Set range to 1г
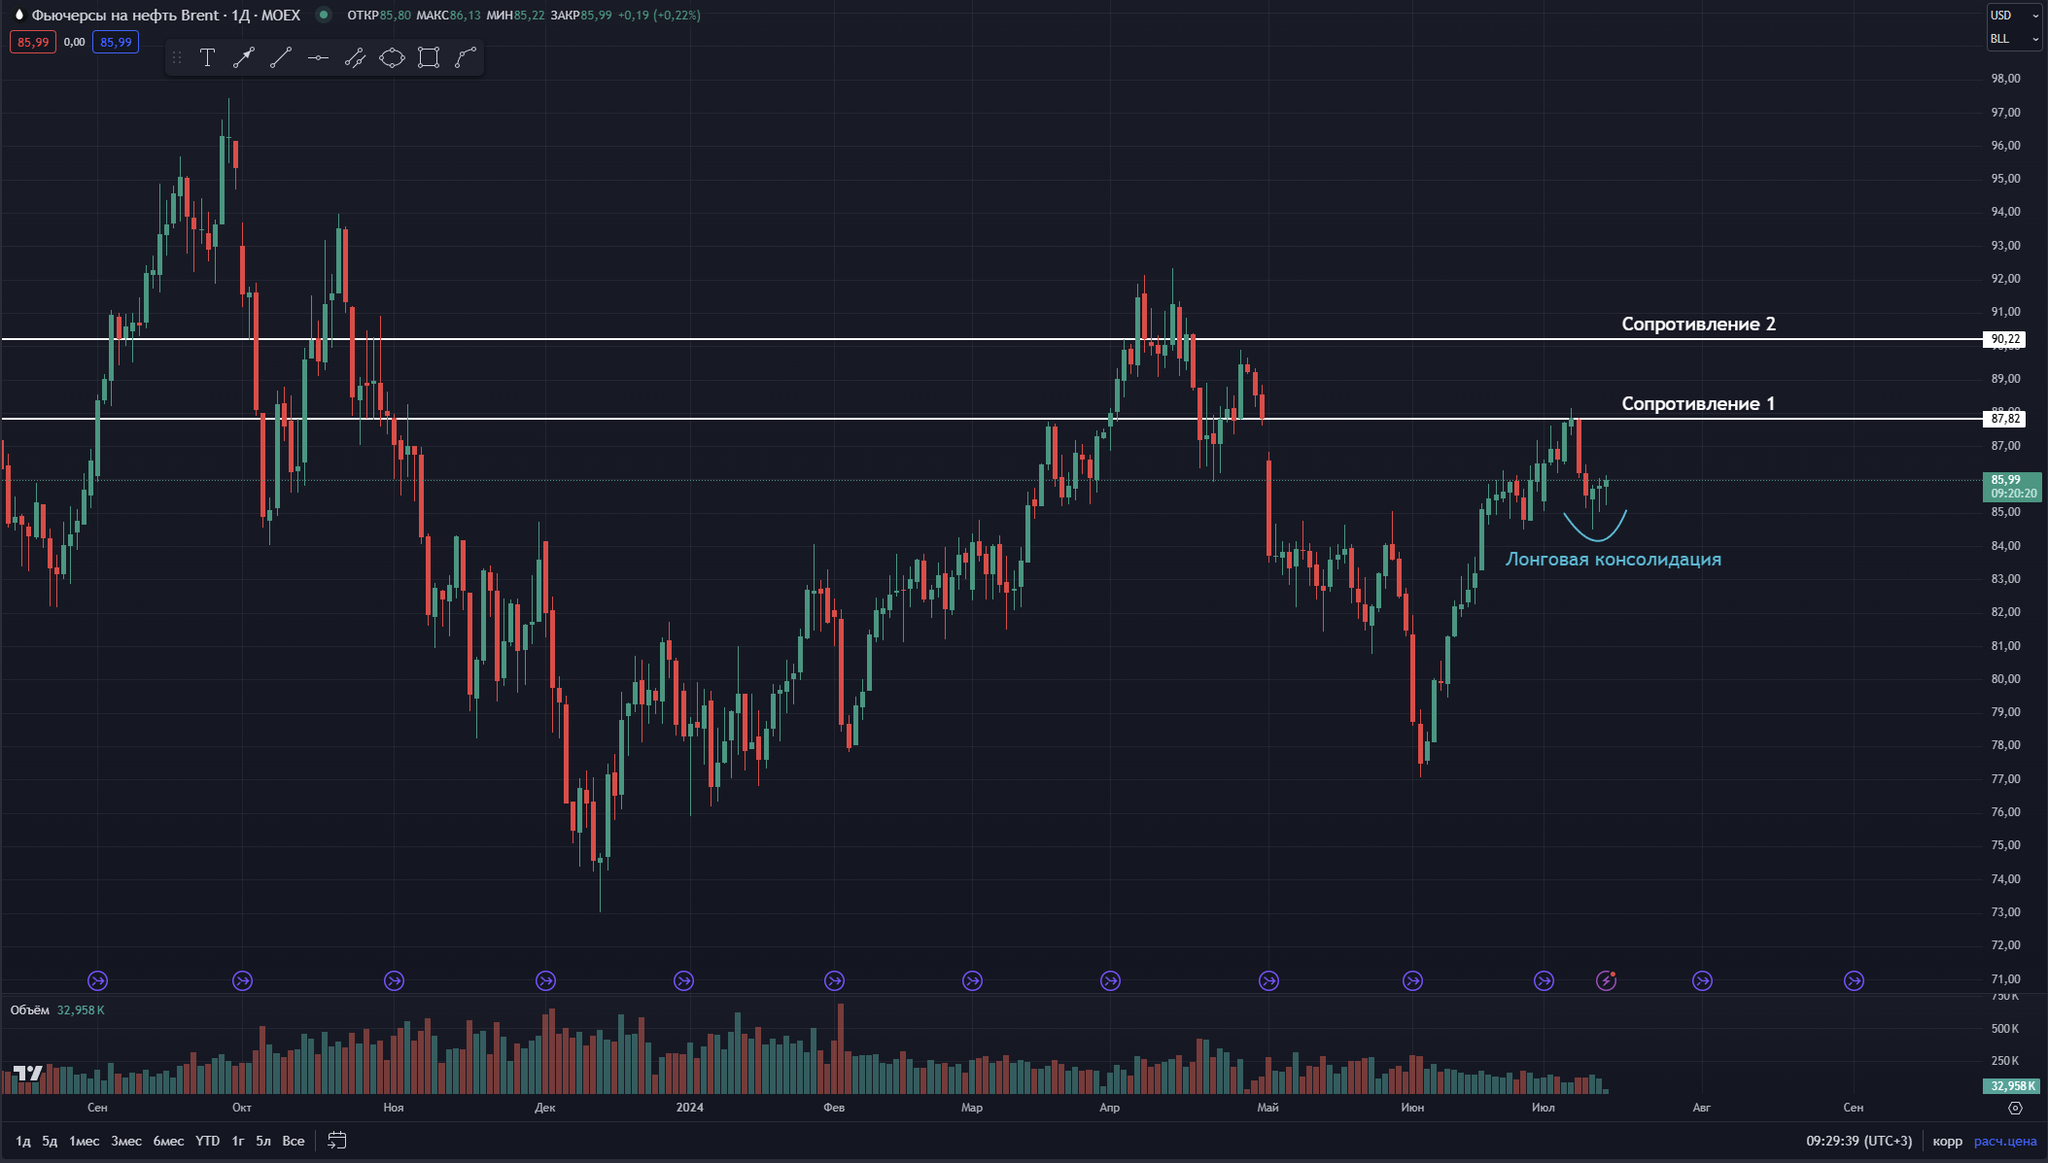This screenshot has height=1163, width=2048. [238, 1141]
